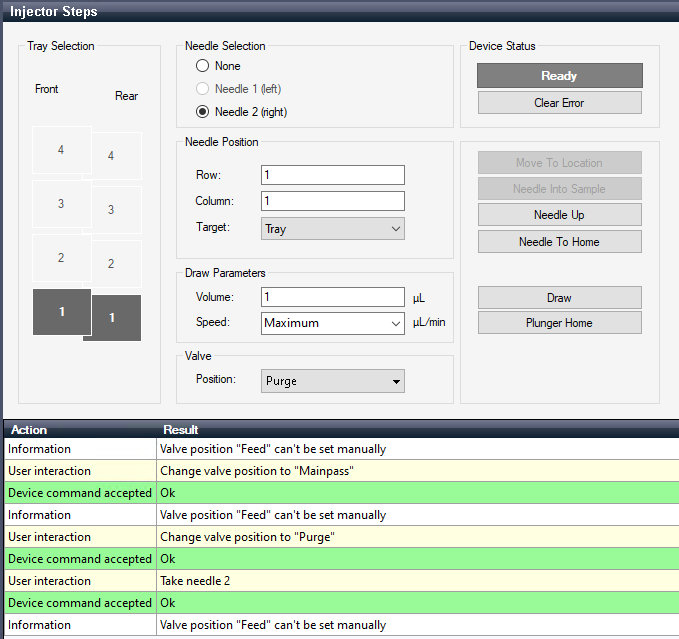Select front tray position 2
The height and width of the screenshot is (639, 679).
pos(60,258)
